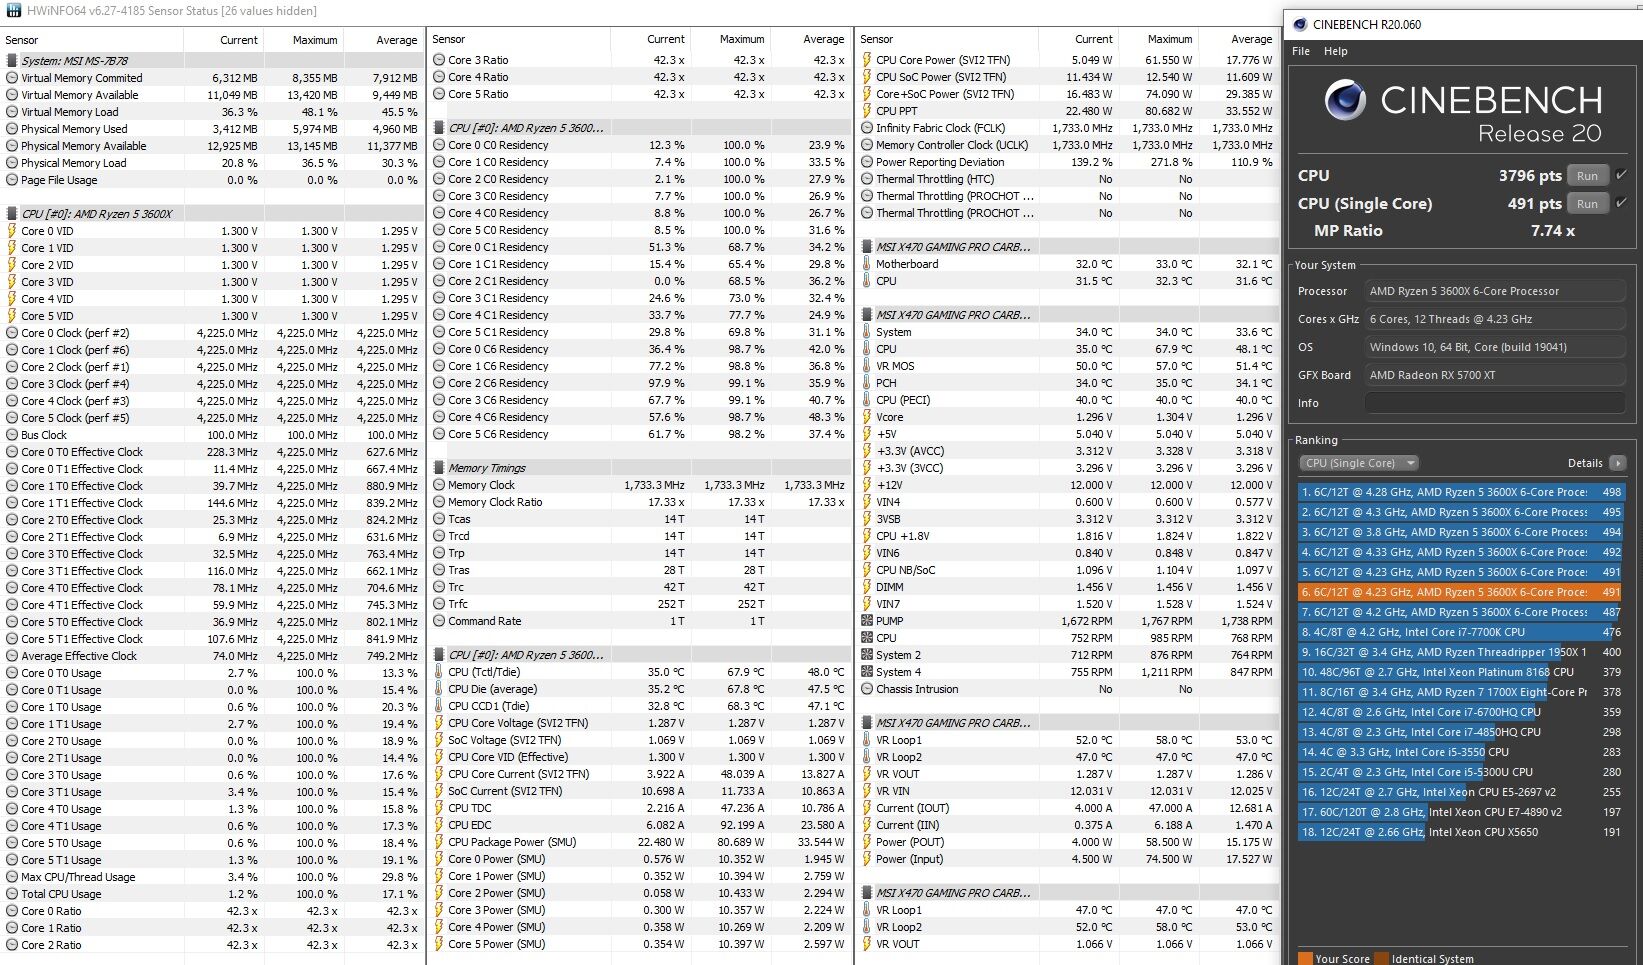The width and height of the screenshot is (1643, 965).
Task: Click the bolt icon beside CPU PPT
Action: (x=867, y=111)
